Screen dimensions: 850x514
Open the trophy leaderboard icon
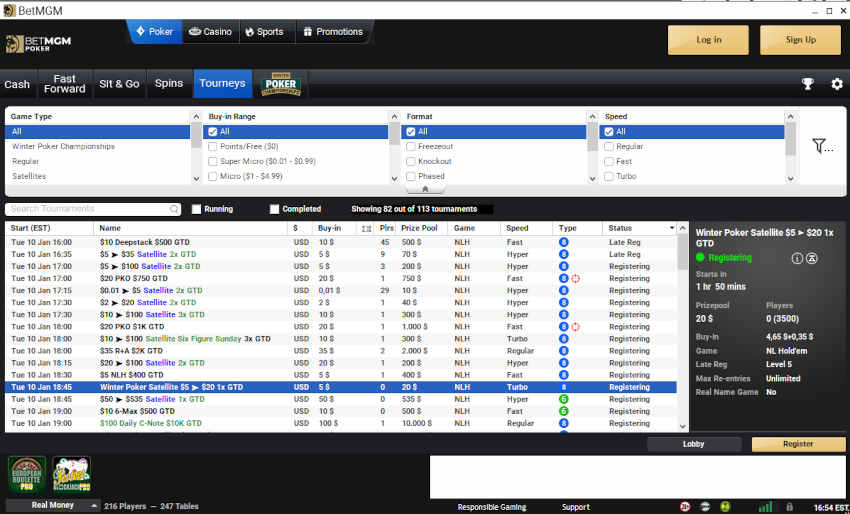click(808, 84)
